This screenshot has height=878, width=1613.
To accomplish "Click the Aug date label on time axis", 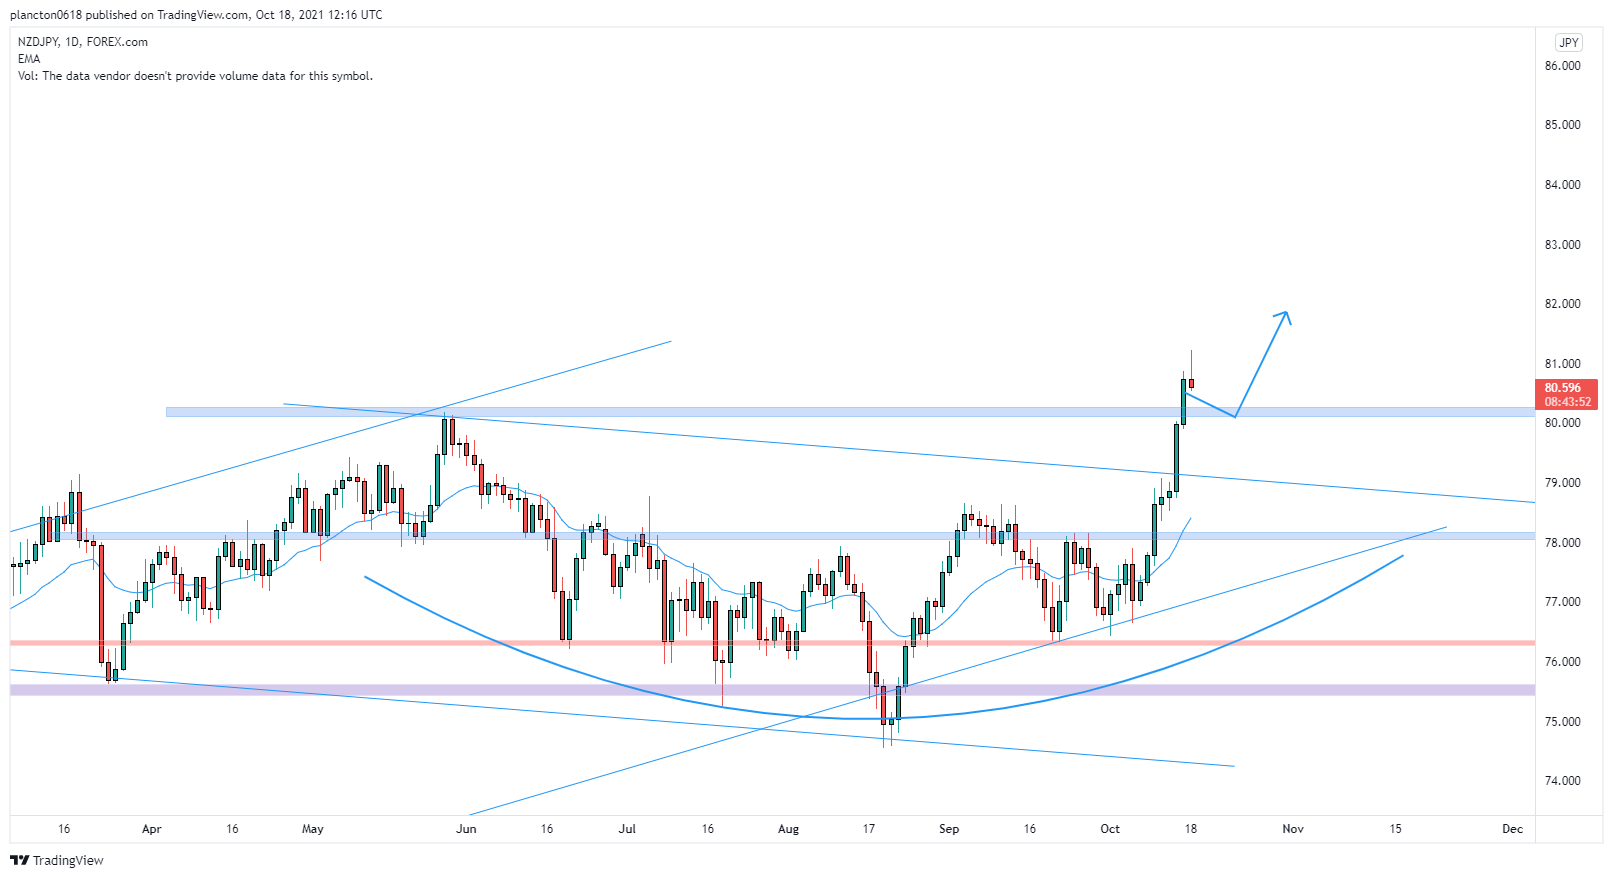I will point(789,829).
